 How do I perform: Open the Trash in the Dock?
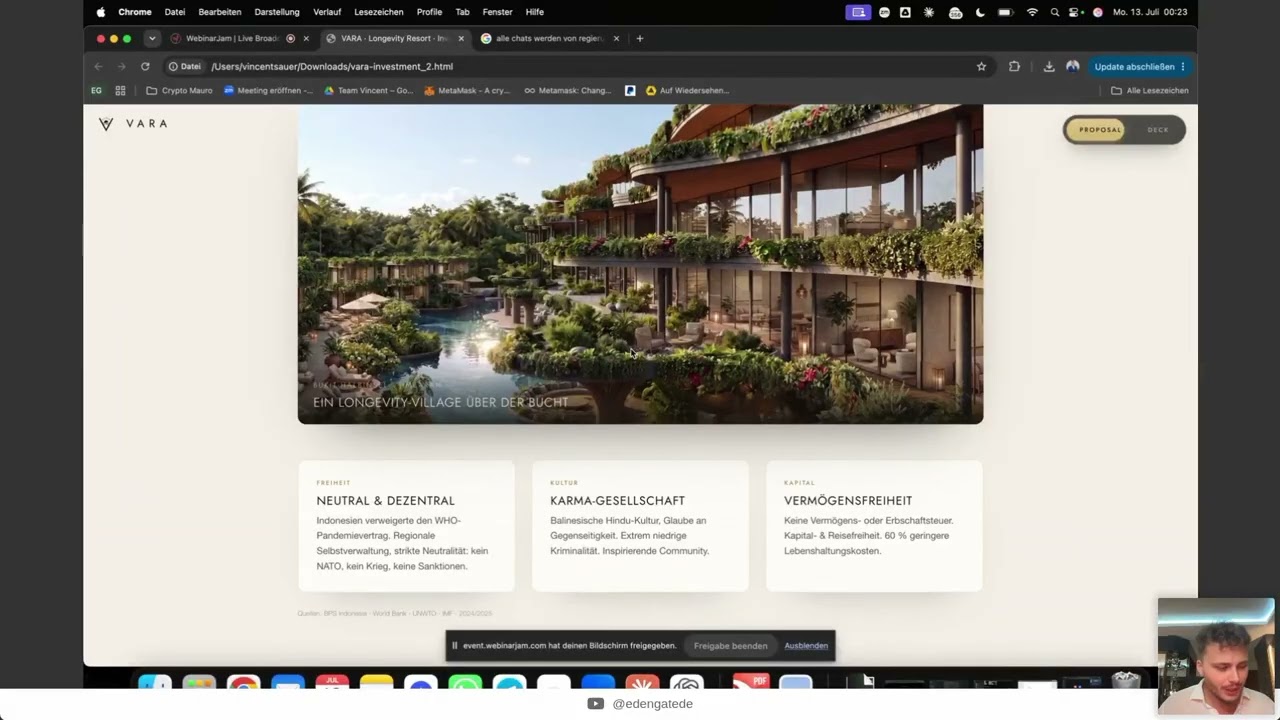[x=1126, y=682]
